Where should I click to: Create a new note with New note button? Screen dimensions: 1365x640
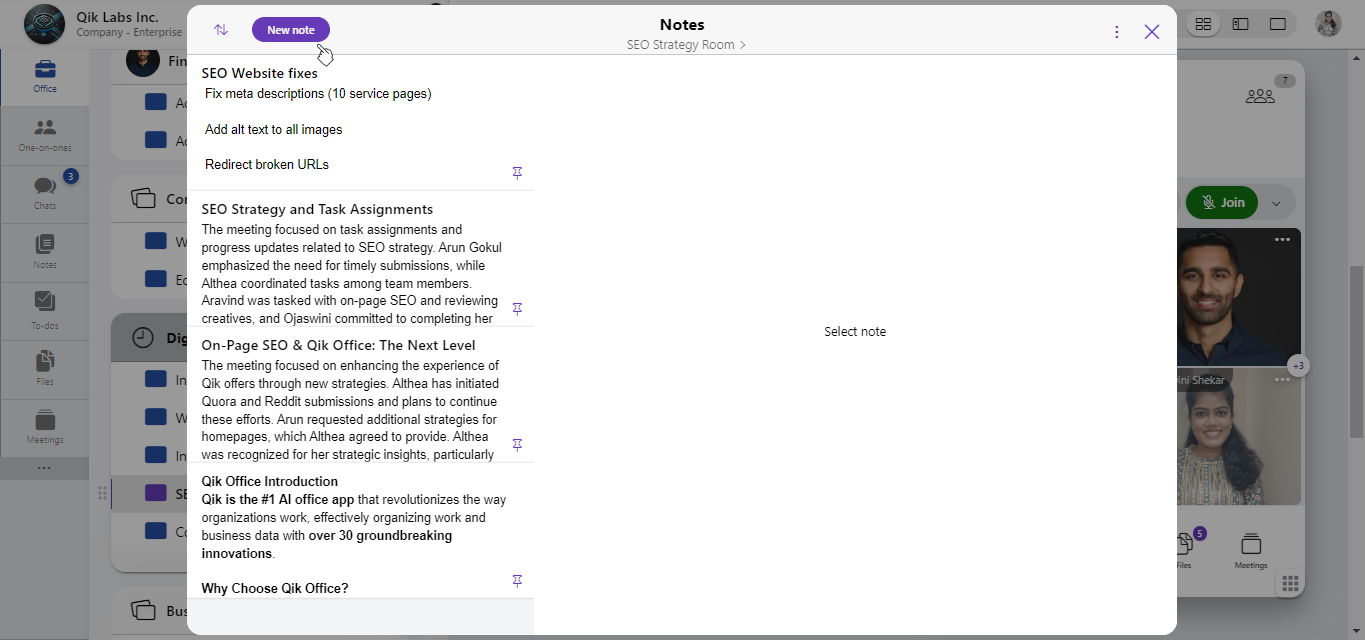(291, 30)
